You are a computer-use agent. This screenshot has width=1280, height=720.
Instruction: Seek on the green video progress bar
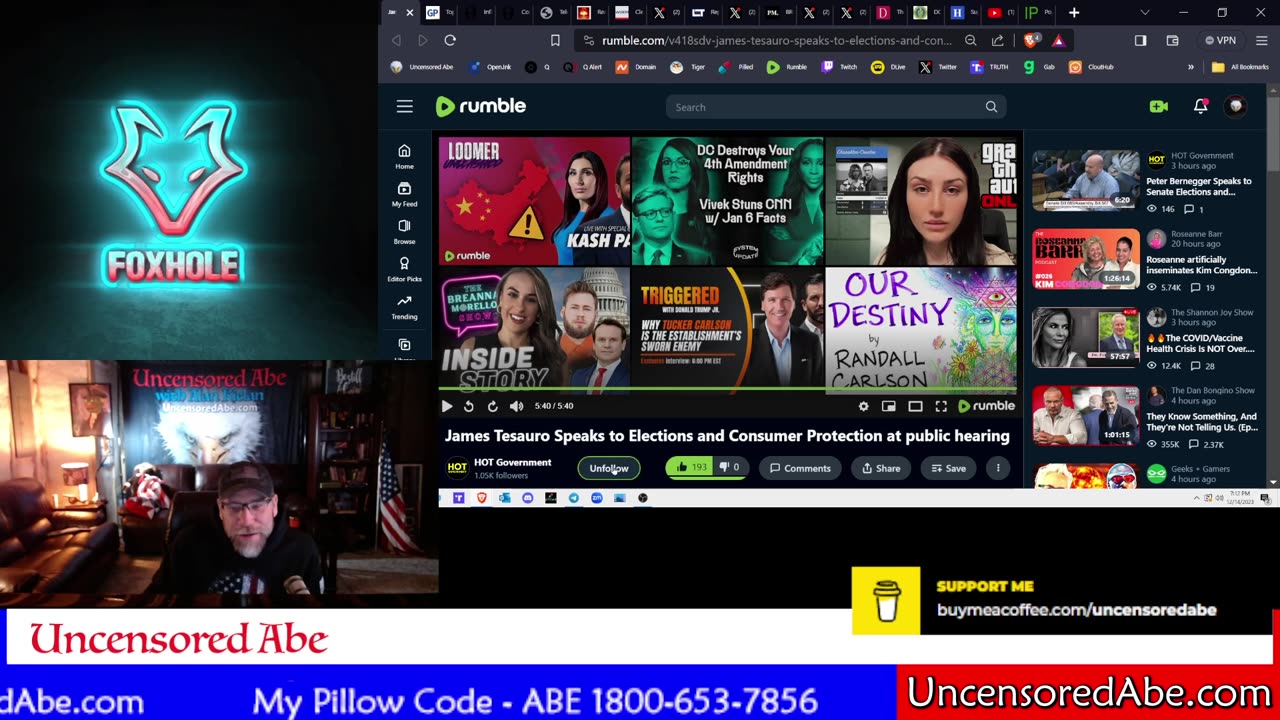tap(728, 389)
